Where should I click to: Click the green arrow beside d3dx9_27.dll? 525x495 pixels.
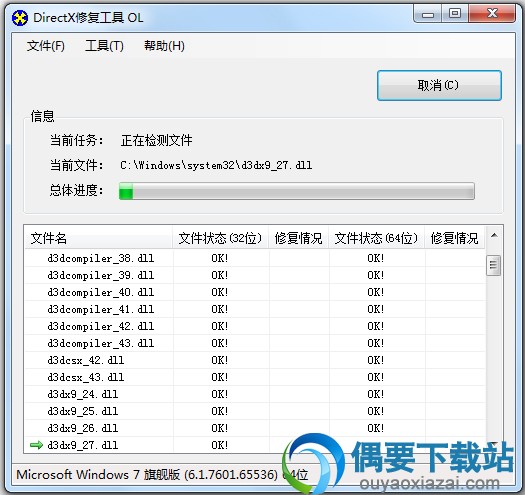tap(36, 445)
